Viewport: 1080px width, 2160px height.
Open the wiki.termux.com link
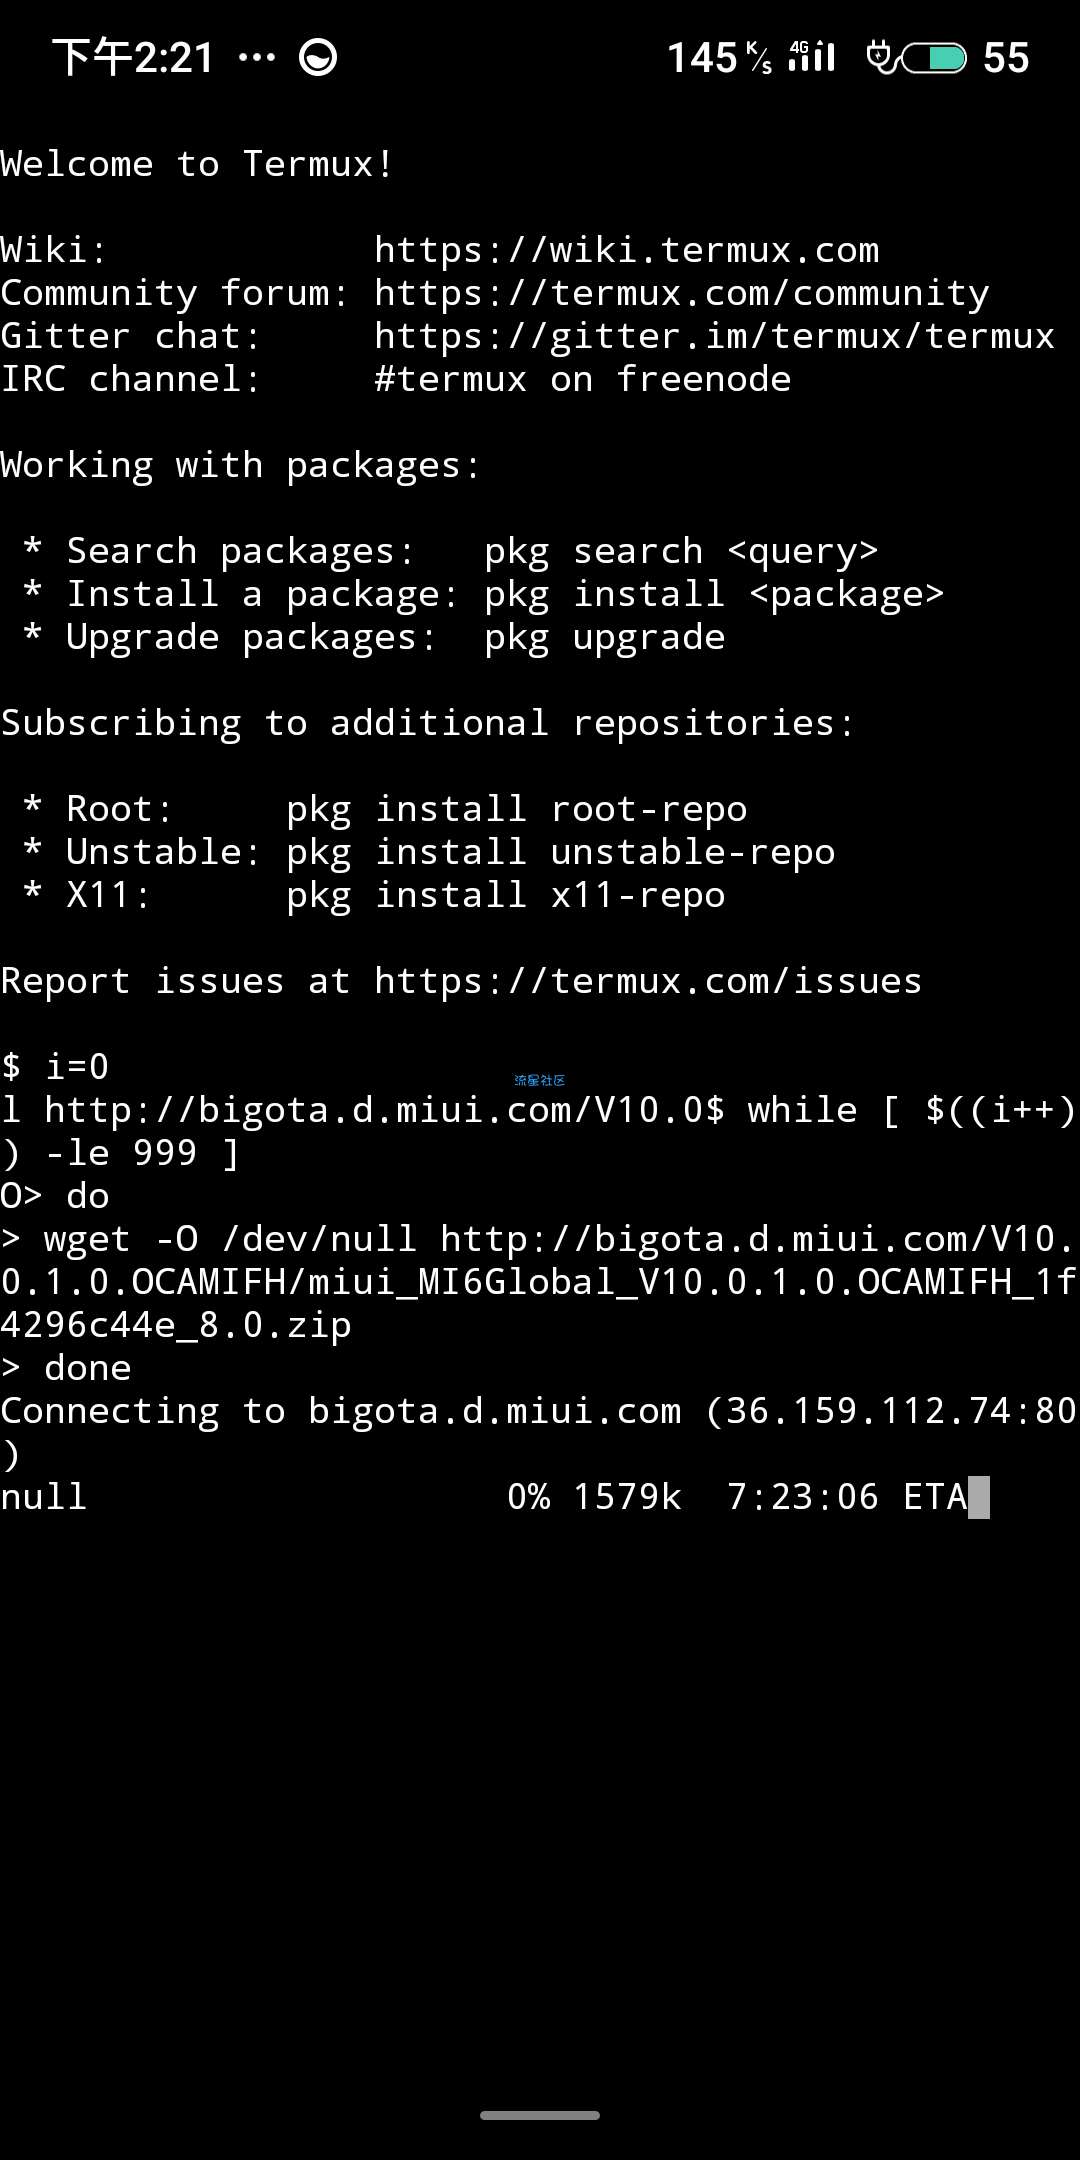(627, 250)
